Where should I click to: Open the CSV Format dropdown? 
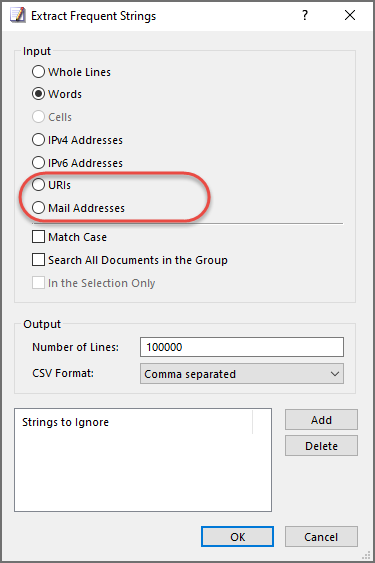click(242, 374)
